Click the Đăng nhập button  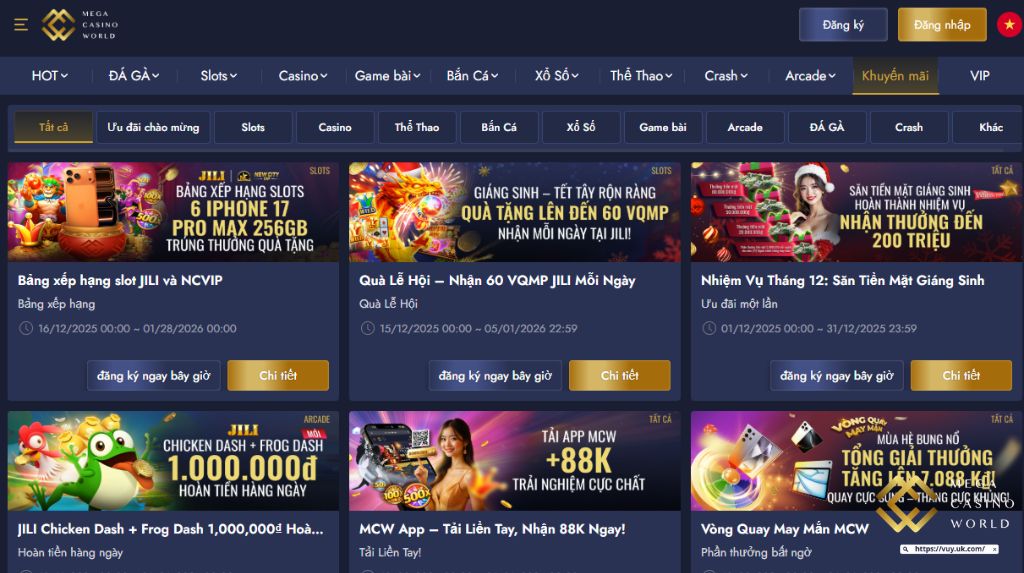tap(942, 25)
